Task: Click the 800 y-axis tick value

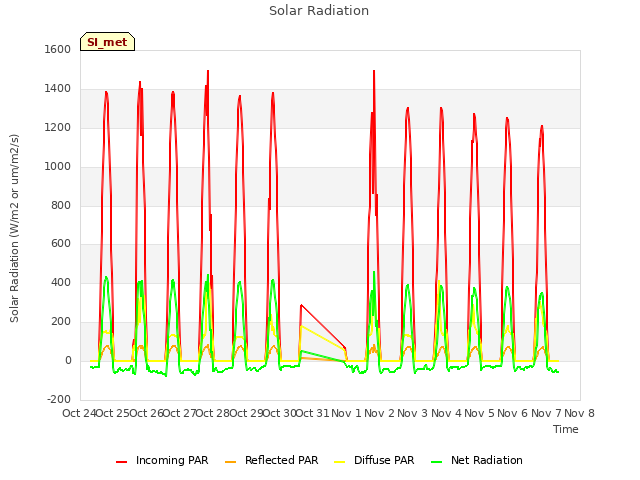Action: pos(61,205)
